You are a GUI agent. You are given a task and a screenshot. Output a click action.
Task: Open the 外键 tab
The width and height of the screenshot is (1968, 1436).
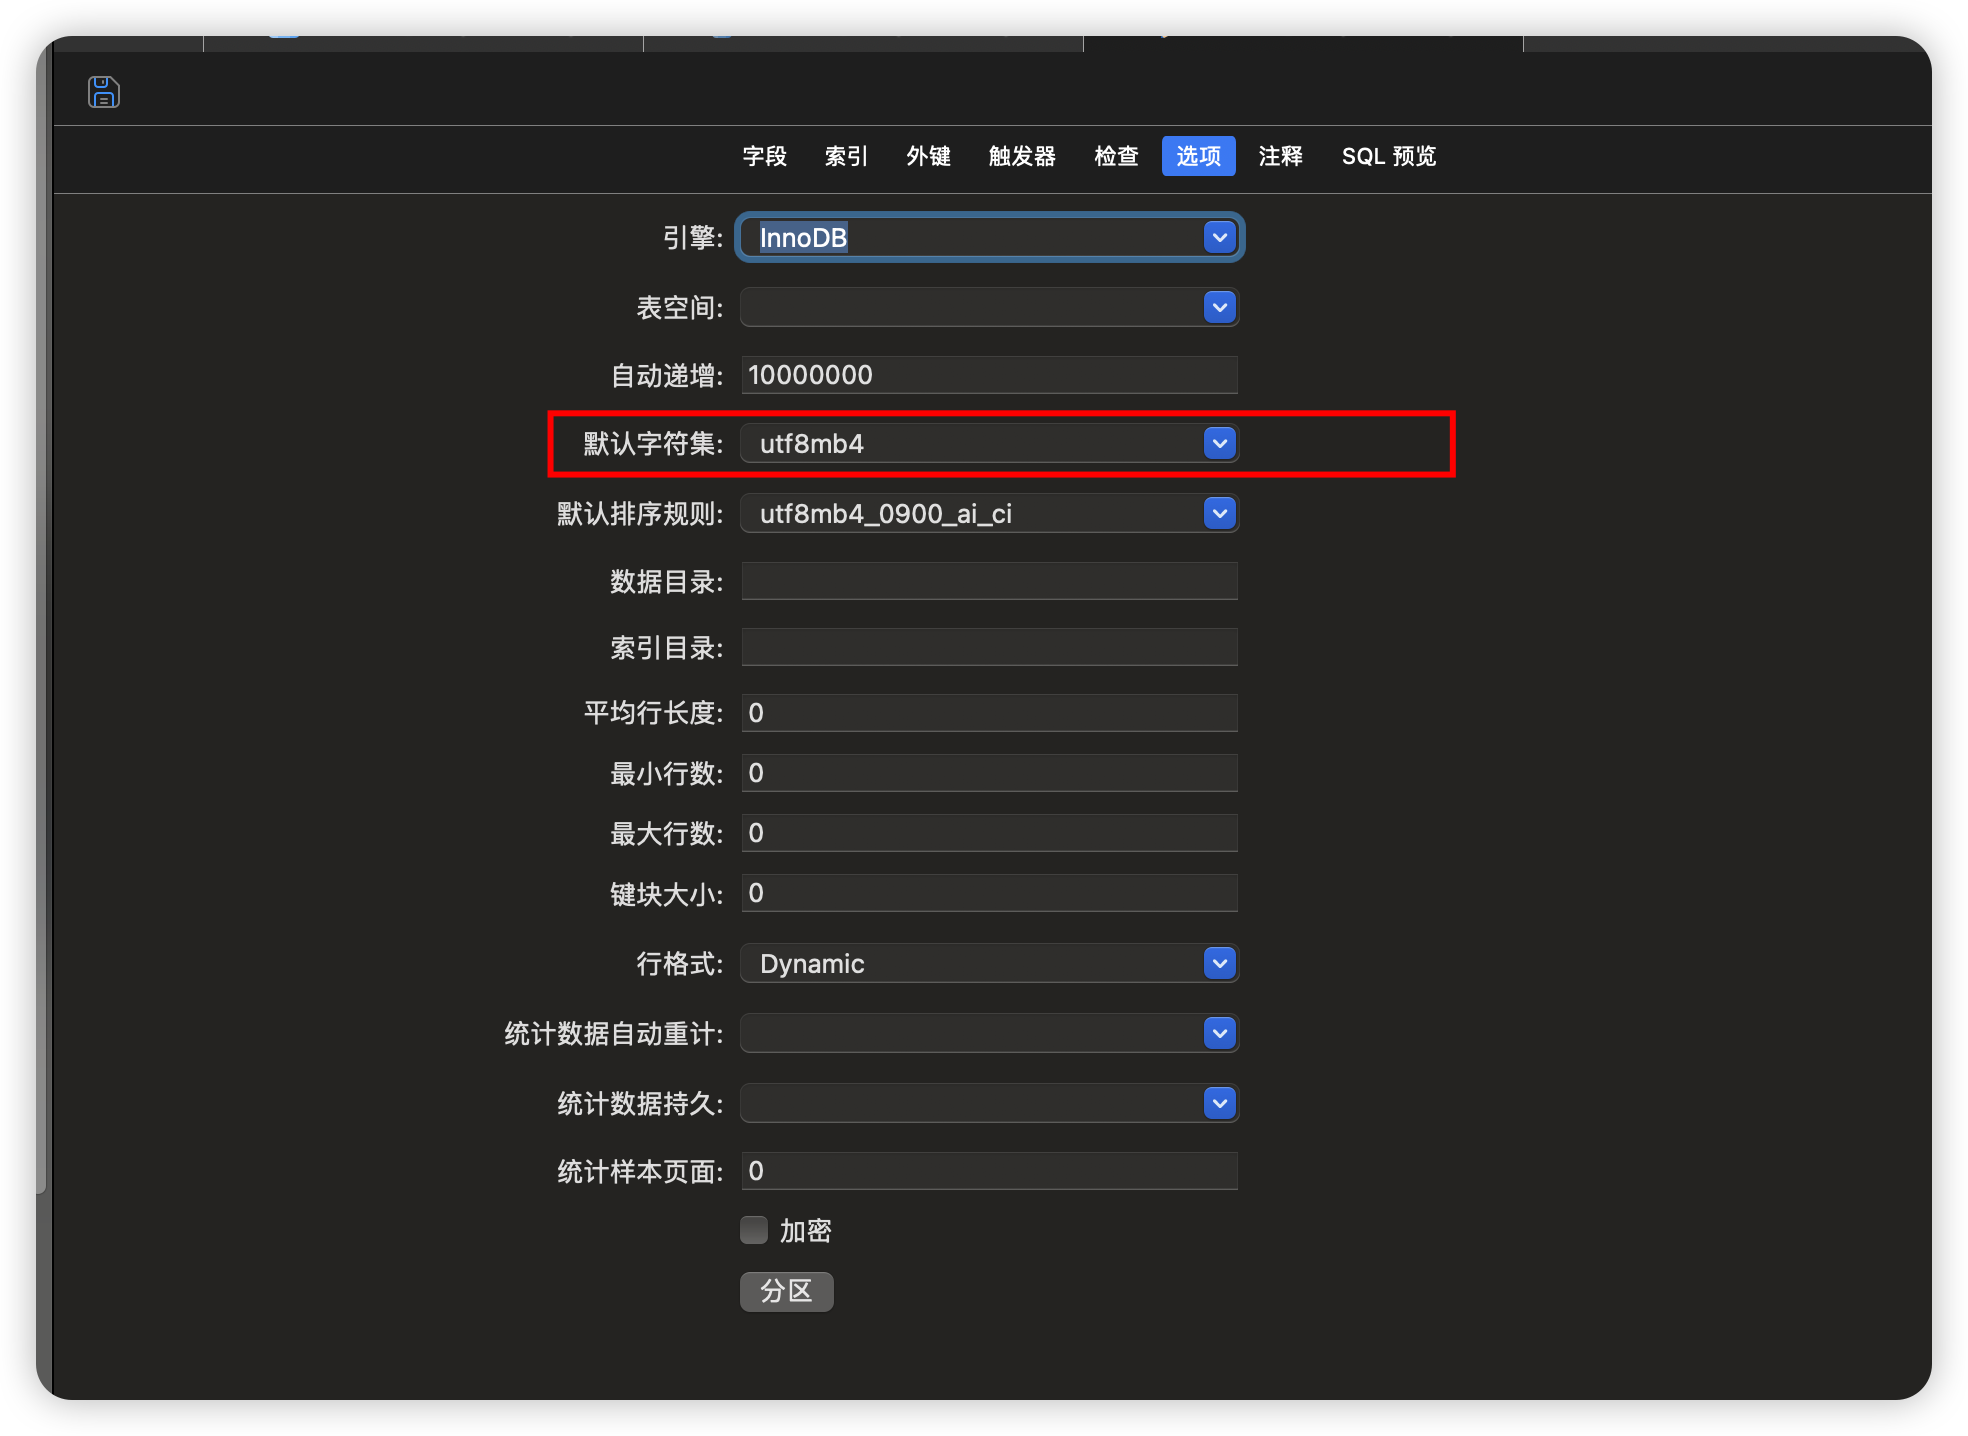tap(928, 156)
